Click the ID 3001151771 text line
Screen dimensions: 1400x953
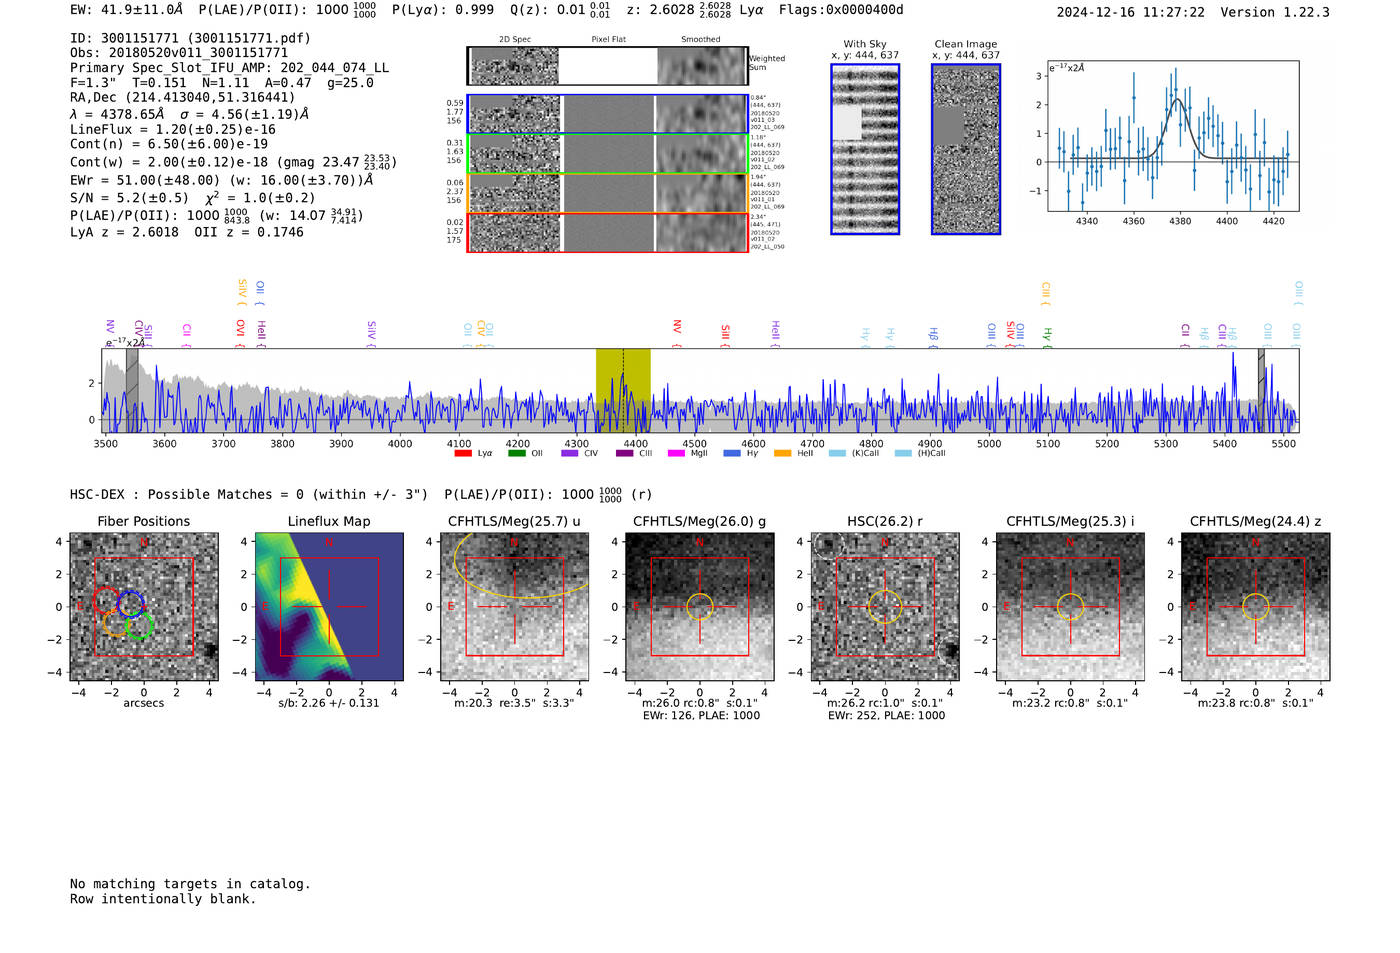[190, 38]
